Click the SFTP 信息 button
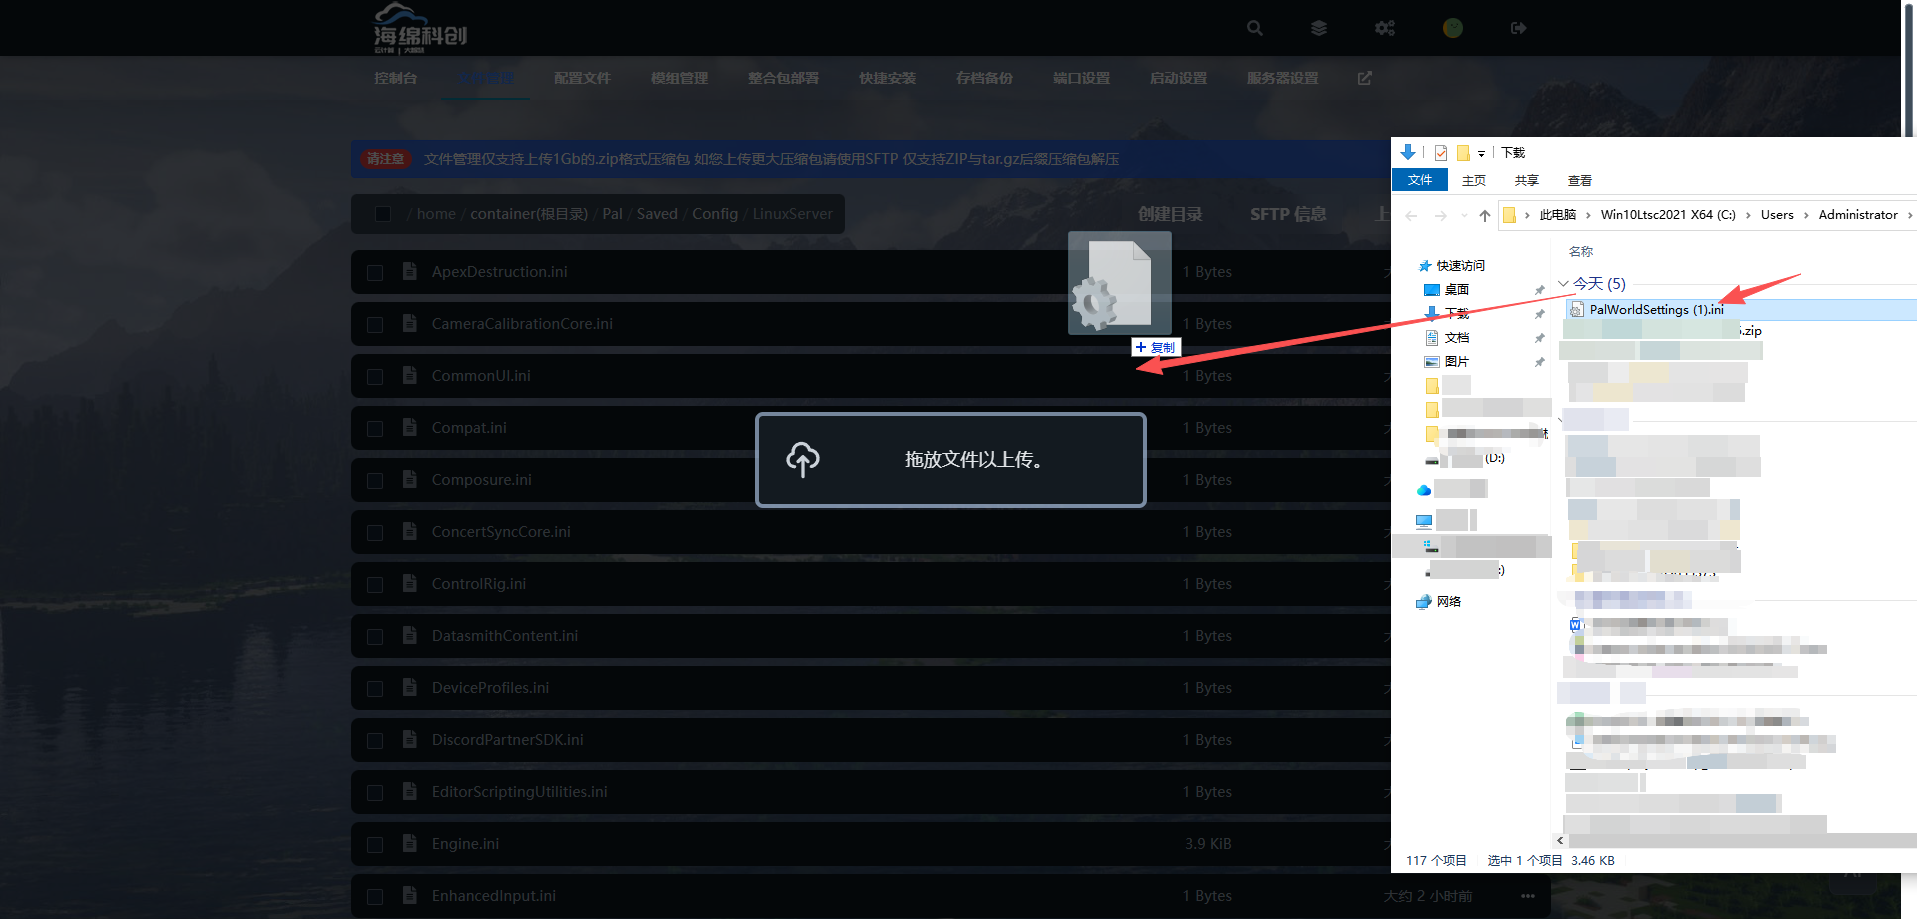Viewport: 1917px width, 919px height. [1288, 214]
